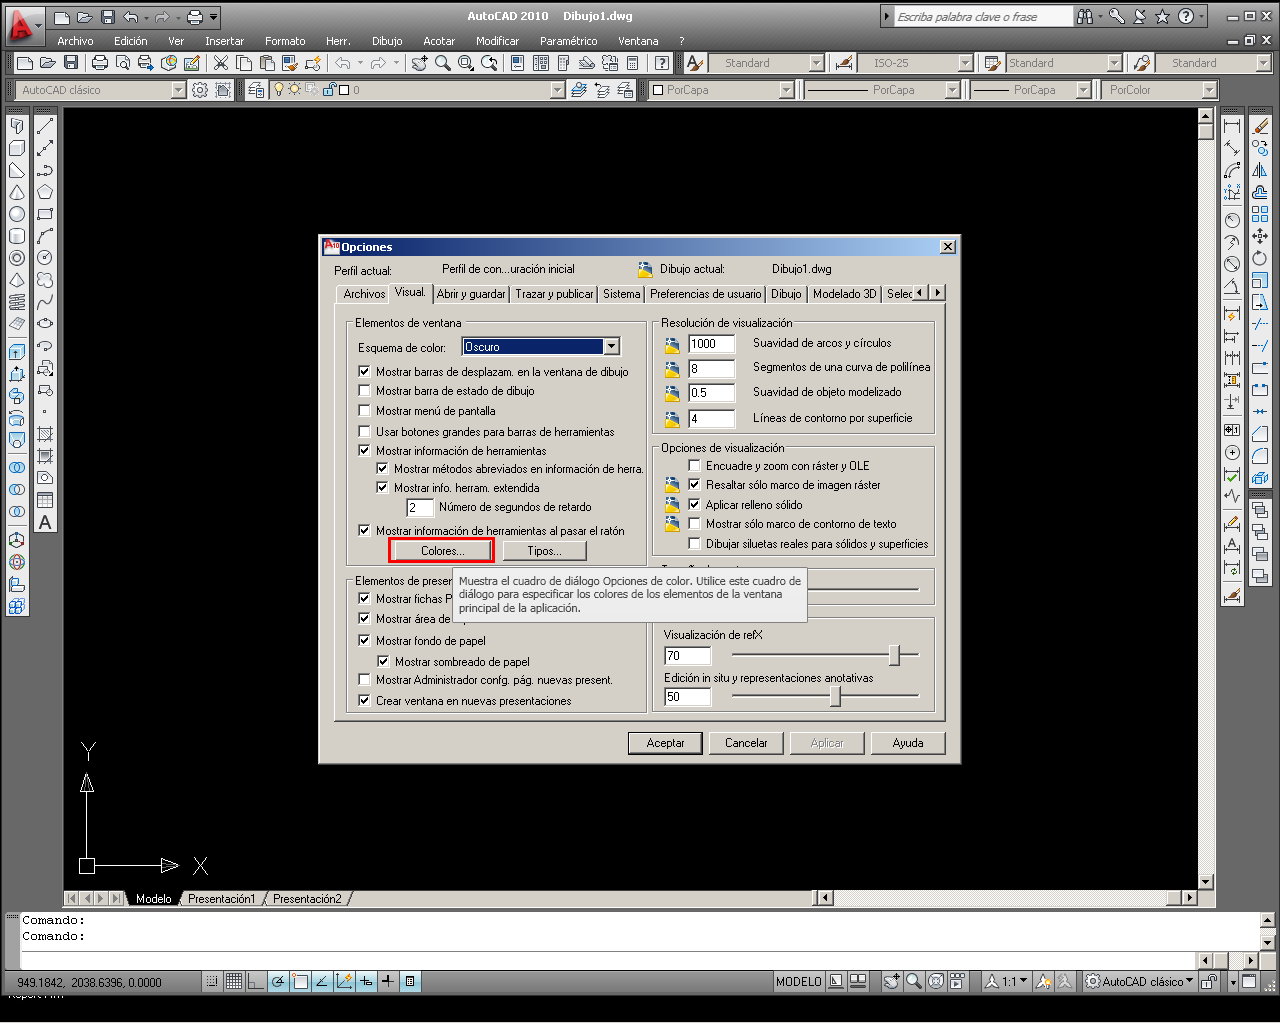The image size is (1280, 1024).
Task: Click the Pan hand icon
Action: click(419, 63)
